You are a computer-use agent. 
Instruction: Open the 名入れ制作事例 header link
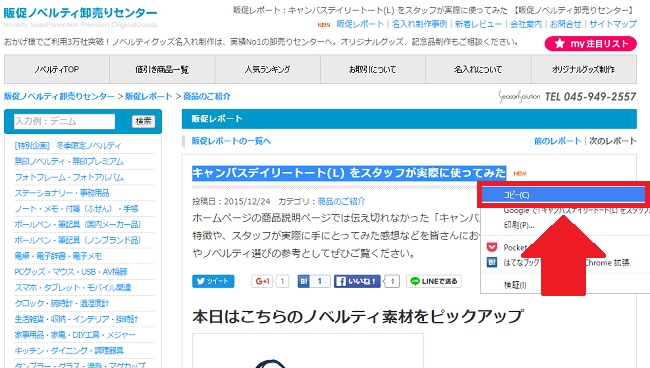(x=419, y=24)
